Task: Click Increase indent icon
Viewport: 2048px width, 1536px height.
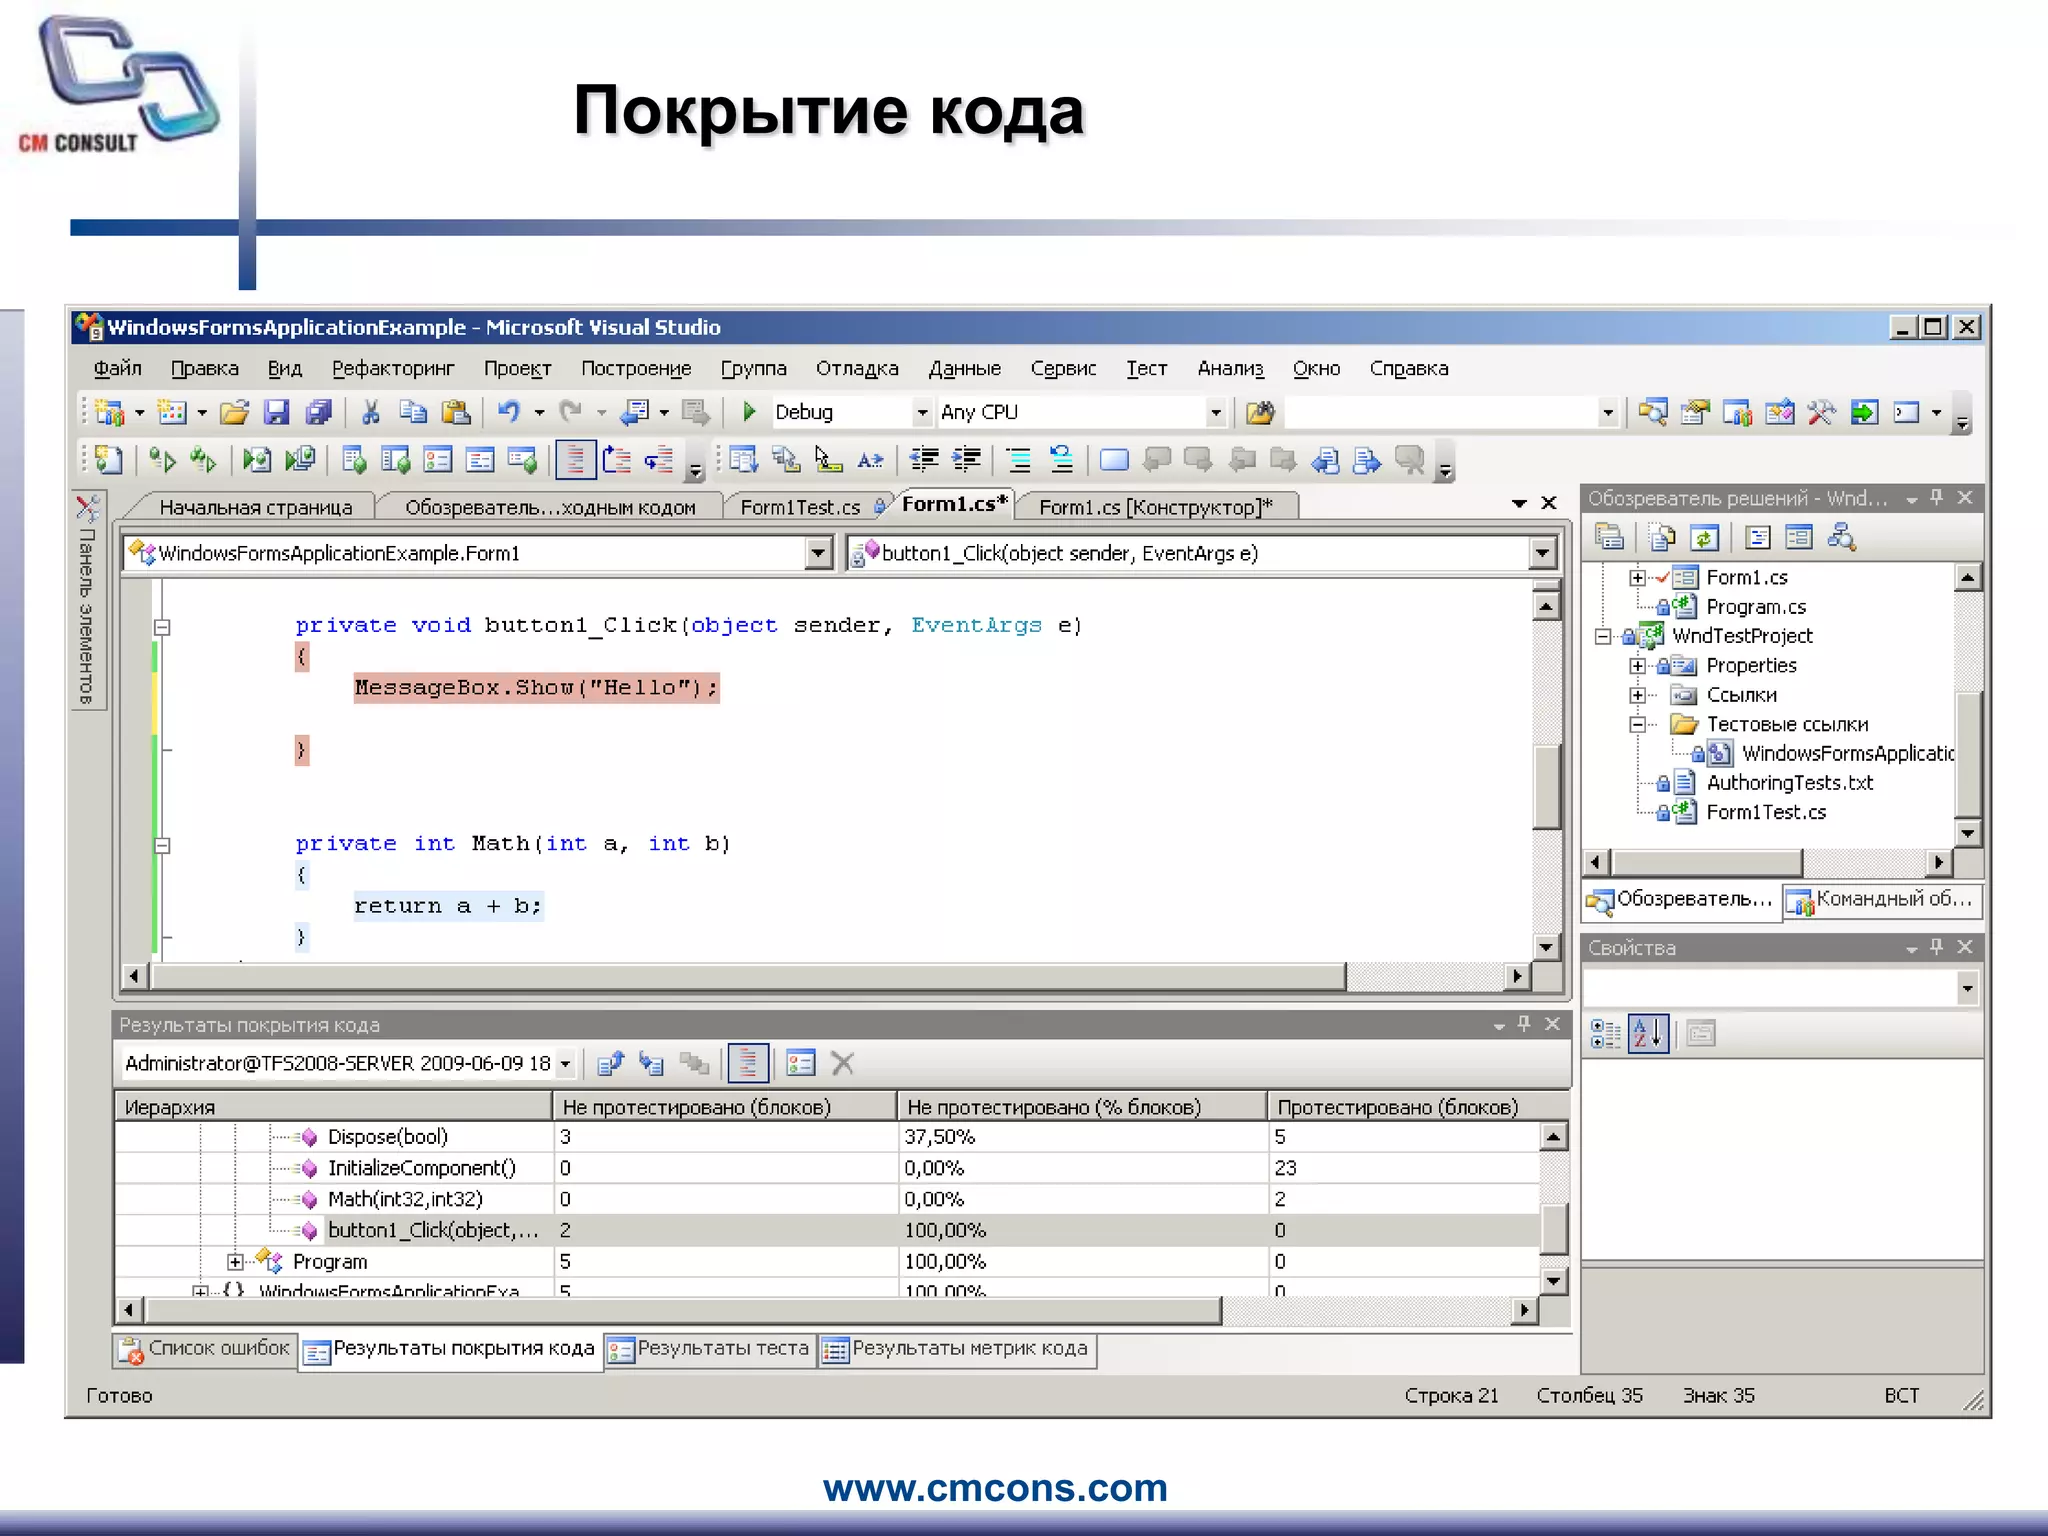Action: (966, 460)
